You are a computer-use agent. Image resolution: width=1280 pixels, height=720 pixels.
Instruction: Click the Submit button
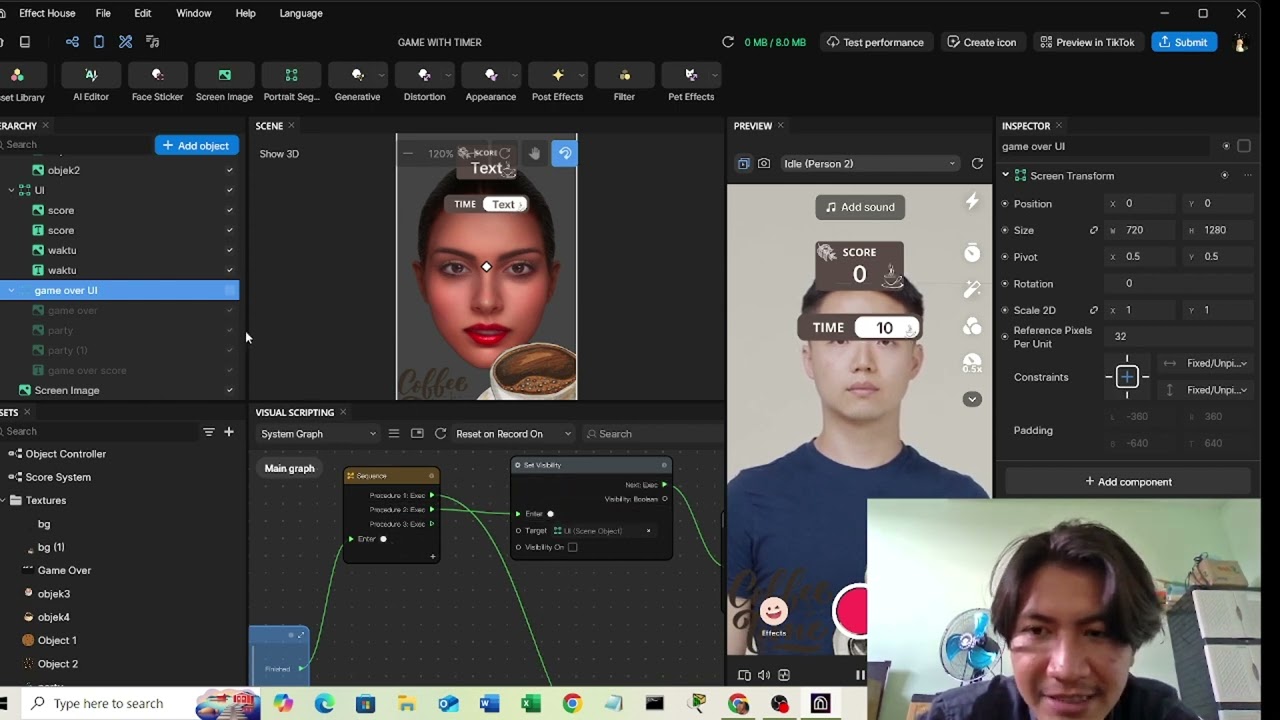pos(1184,42)
